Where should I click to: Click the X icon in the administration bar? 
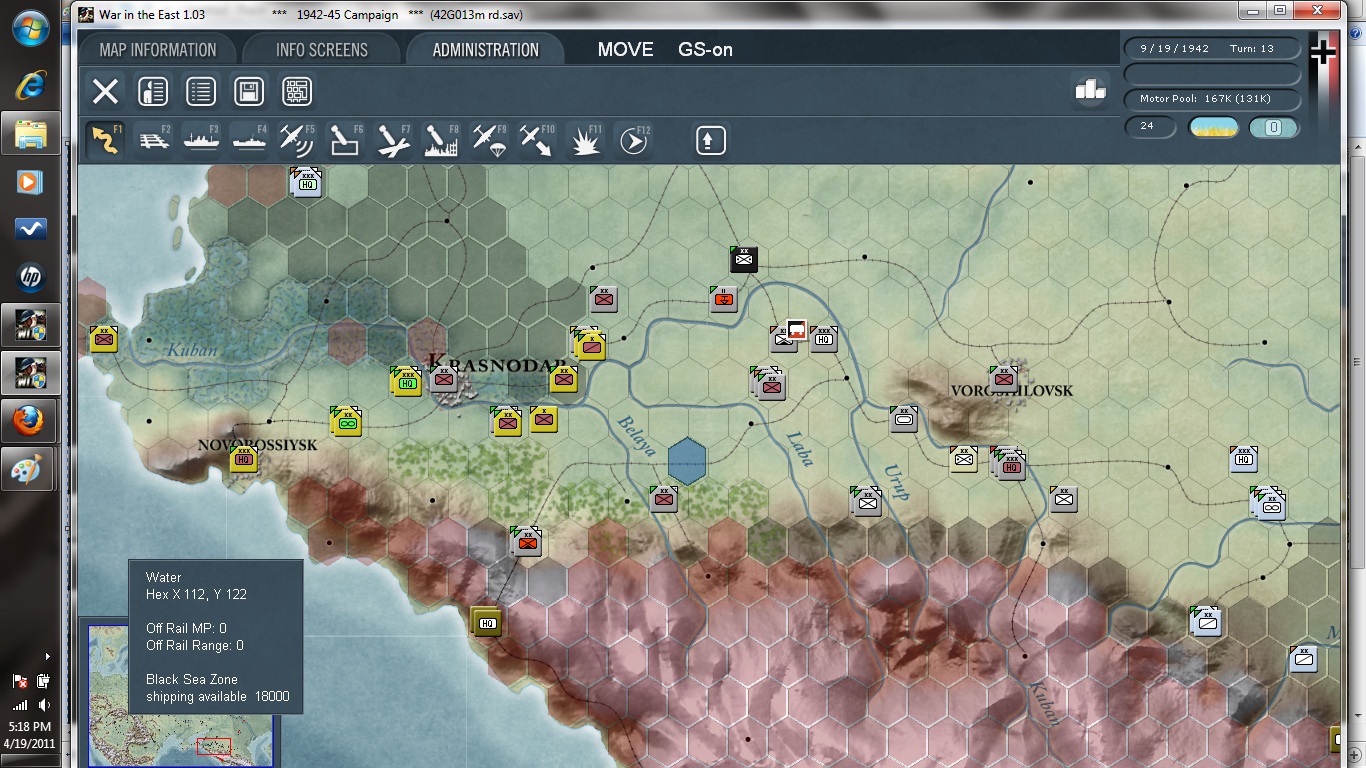click(105, 92)
